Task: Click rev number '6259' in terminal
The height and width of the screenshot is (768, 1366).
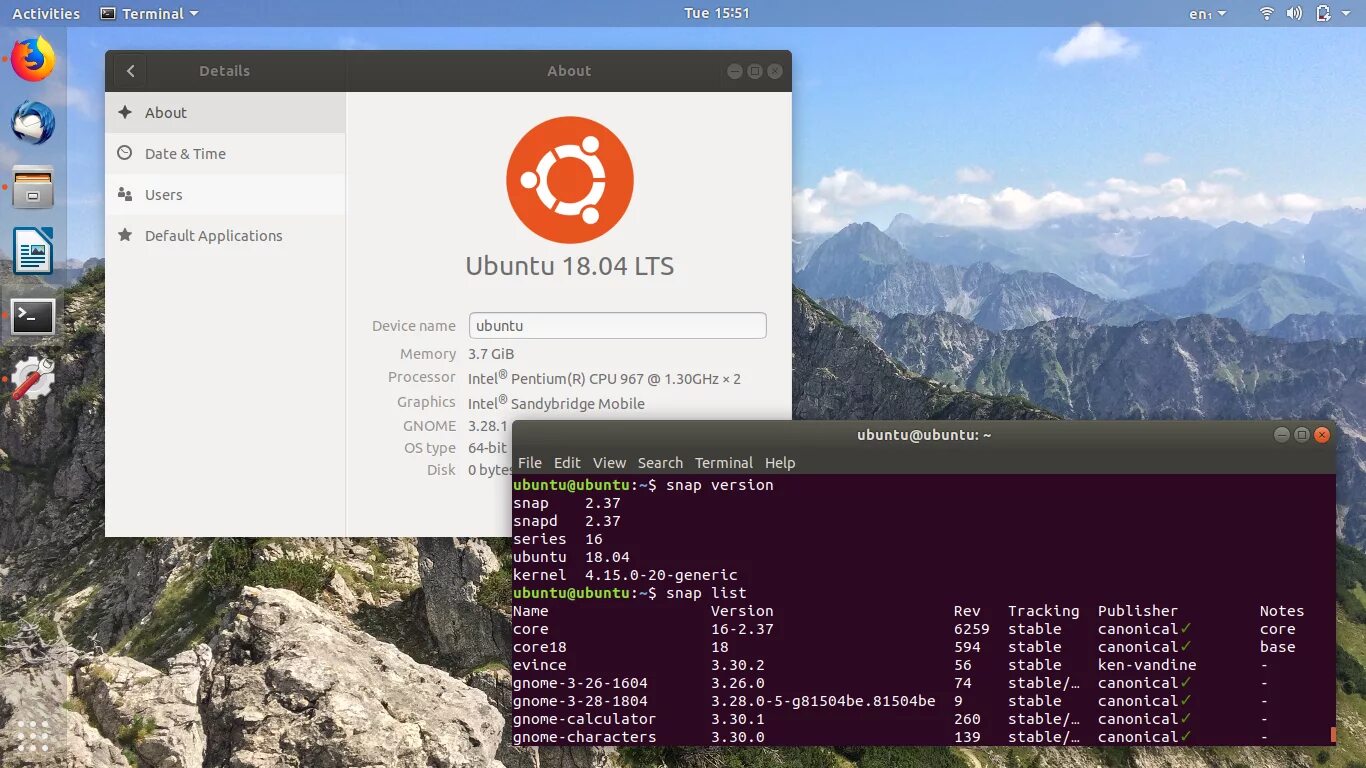Action: (x=972, y=629)
